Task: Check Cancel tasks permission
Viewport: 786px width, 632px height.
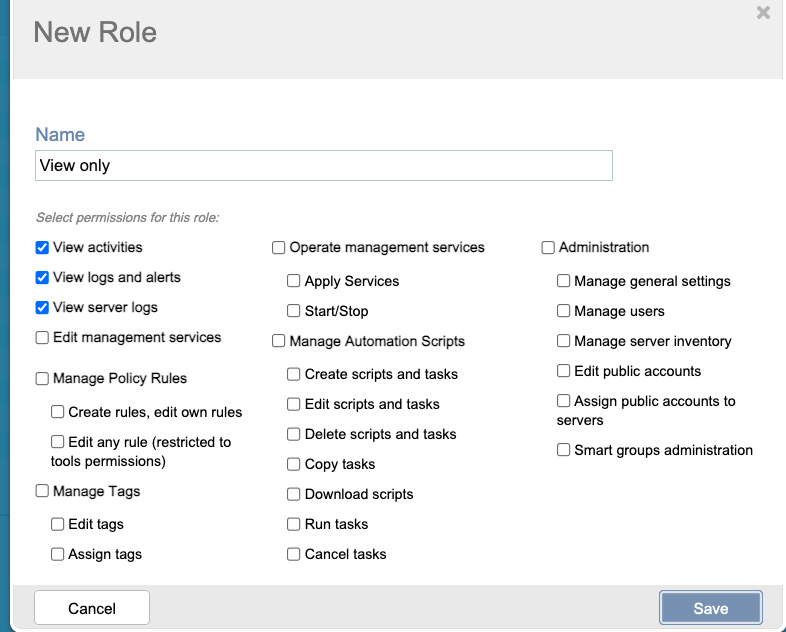Action: (x=294, y=554)
